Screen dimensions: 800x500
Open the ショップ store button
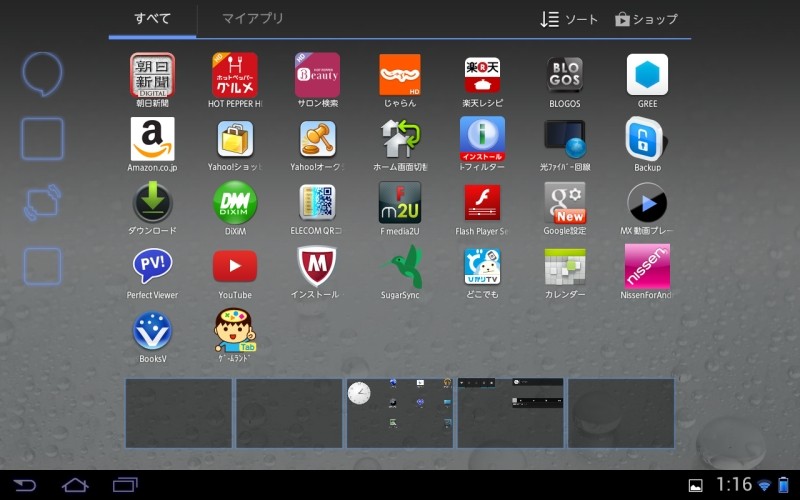646,19
